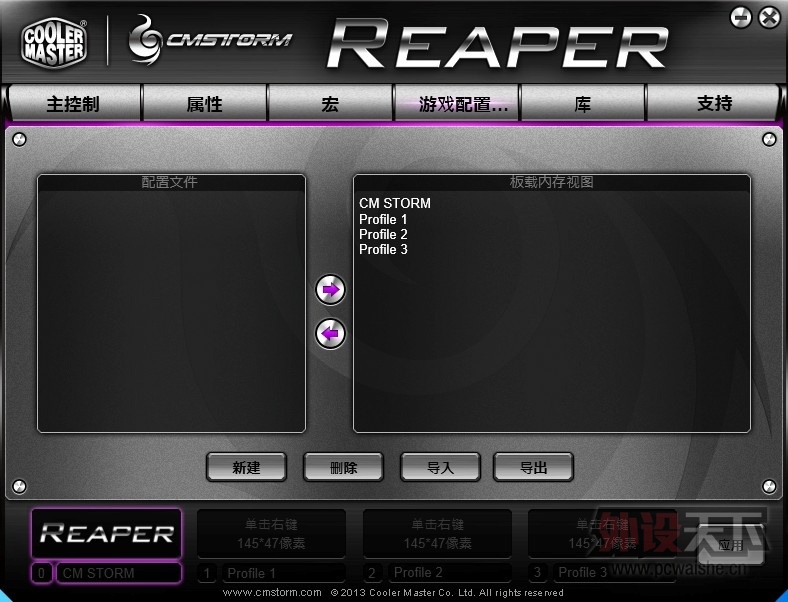Open the 主控制 tab
This screenshot has height=602, width=788.
pos(73,104)
